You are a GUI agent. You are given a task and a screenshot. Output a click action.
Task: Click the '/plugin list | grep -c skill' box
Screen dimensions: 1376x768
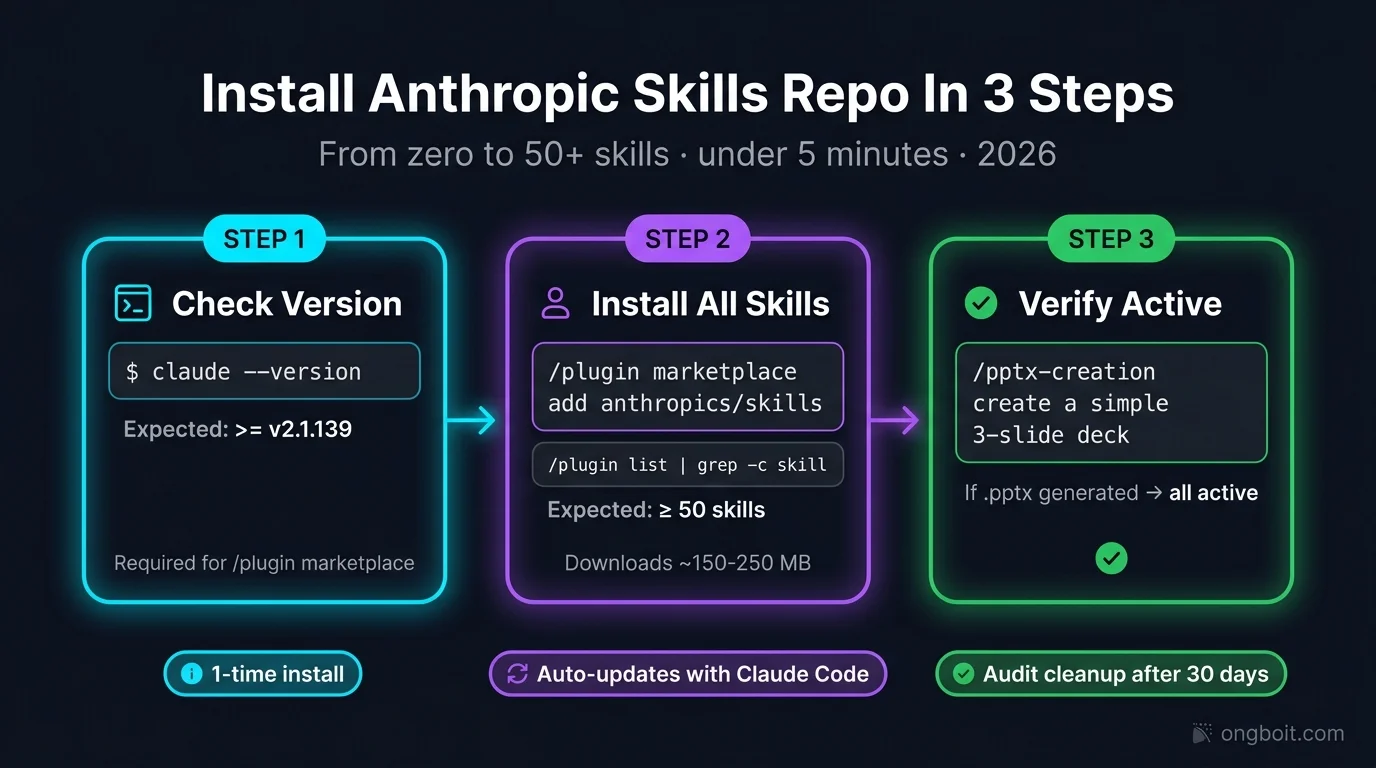[687, 464]
